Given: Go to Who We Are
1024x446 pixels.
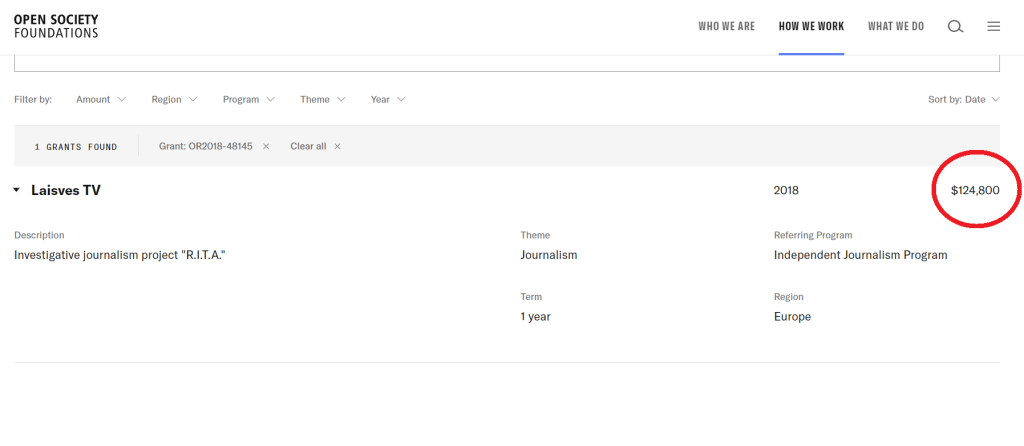Looking at the screenshot, I should coord(726,26).
